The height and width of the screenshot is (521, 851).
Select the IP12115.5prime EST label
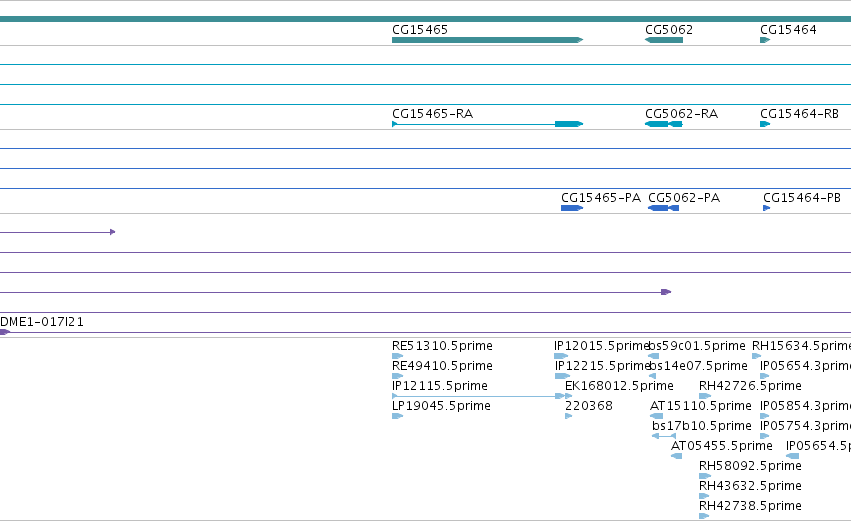click(440, 386)
